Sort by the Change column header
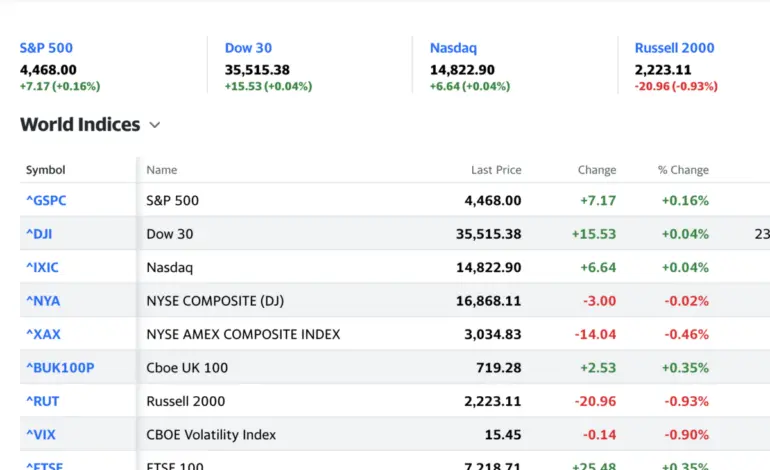 [597, 170]
